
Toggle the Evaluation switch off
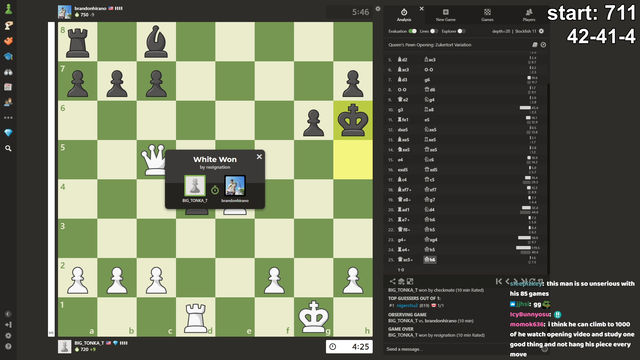click(x=413, y=31)
